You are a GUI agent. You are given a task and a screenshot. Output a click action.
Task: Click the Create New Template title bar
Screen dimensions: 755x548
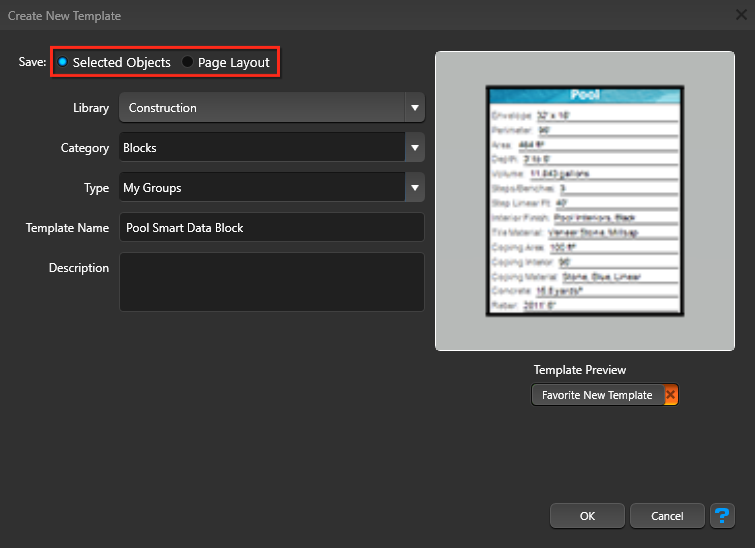(x=300, y=15)
